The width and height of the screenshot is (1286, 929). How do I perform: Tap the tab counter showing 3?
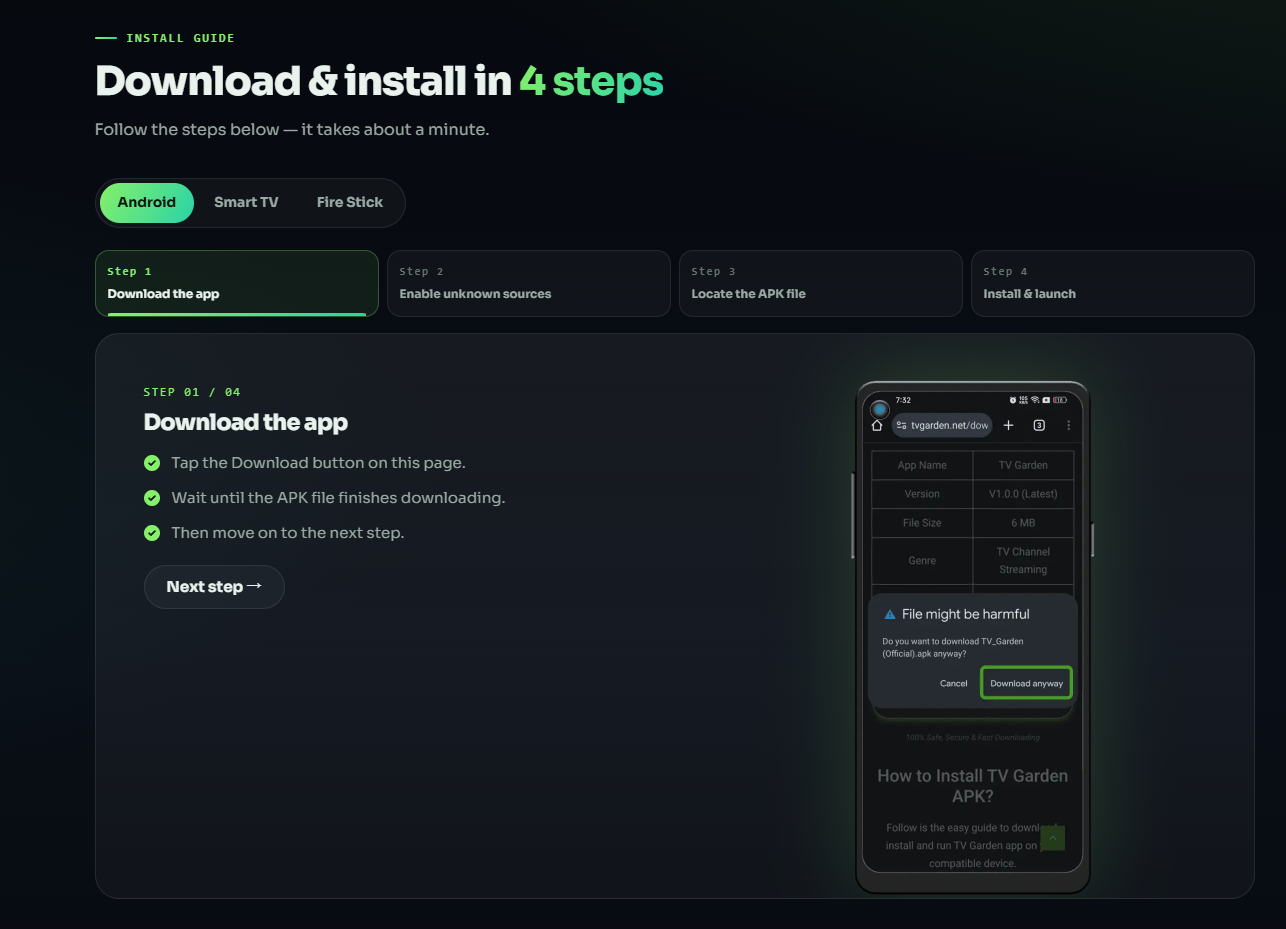pyautogui.click(x=1039, y=425)
